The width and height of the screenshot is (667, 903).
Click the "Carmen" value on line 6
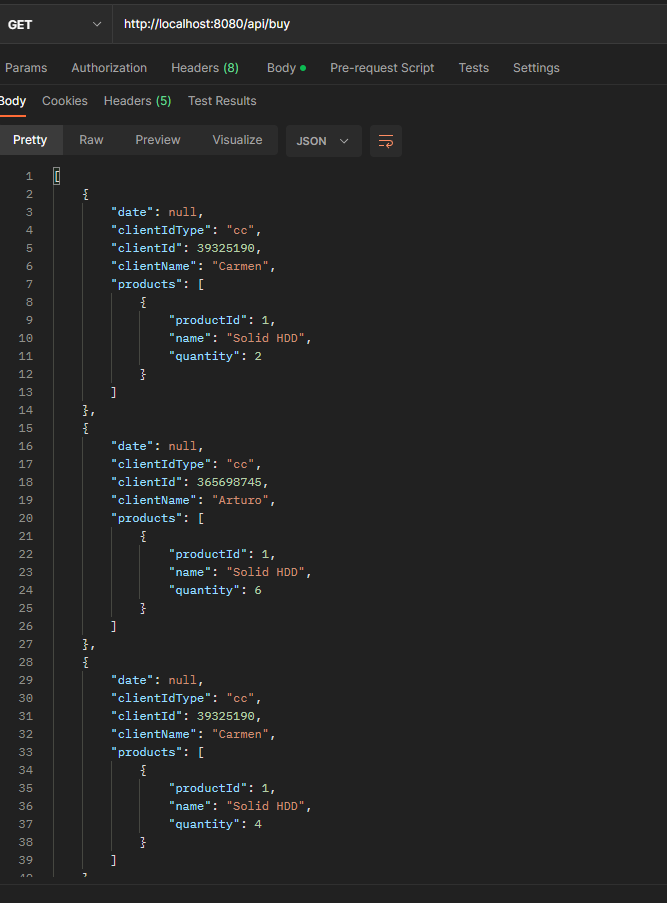240,266
